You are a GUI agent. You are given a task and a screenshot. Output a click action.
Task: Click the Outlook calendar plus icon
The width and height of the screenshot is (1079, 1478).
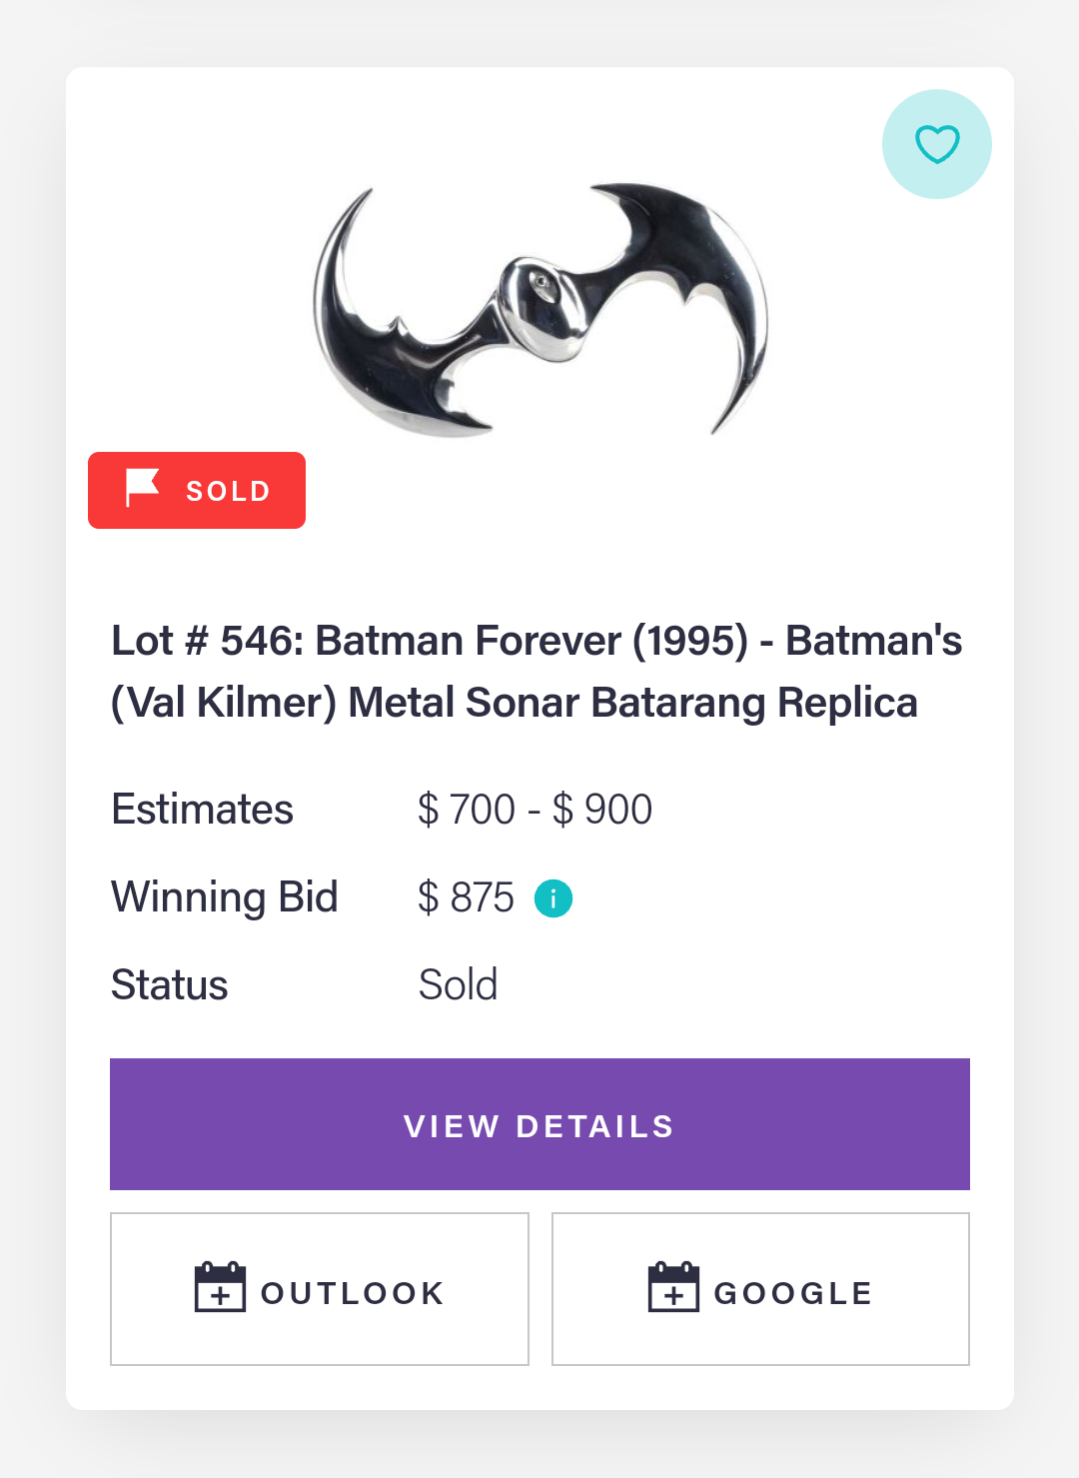click(220, 1287)
